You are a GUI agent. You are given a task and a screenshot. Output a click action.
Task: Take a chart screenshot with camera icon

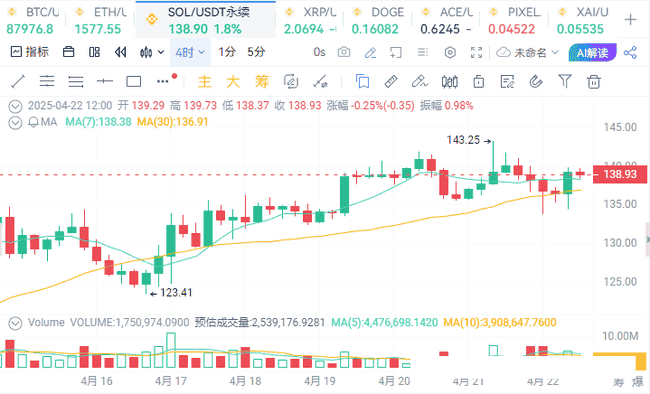(344, 52)
